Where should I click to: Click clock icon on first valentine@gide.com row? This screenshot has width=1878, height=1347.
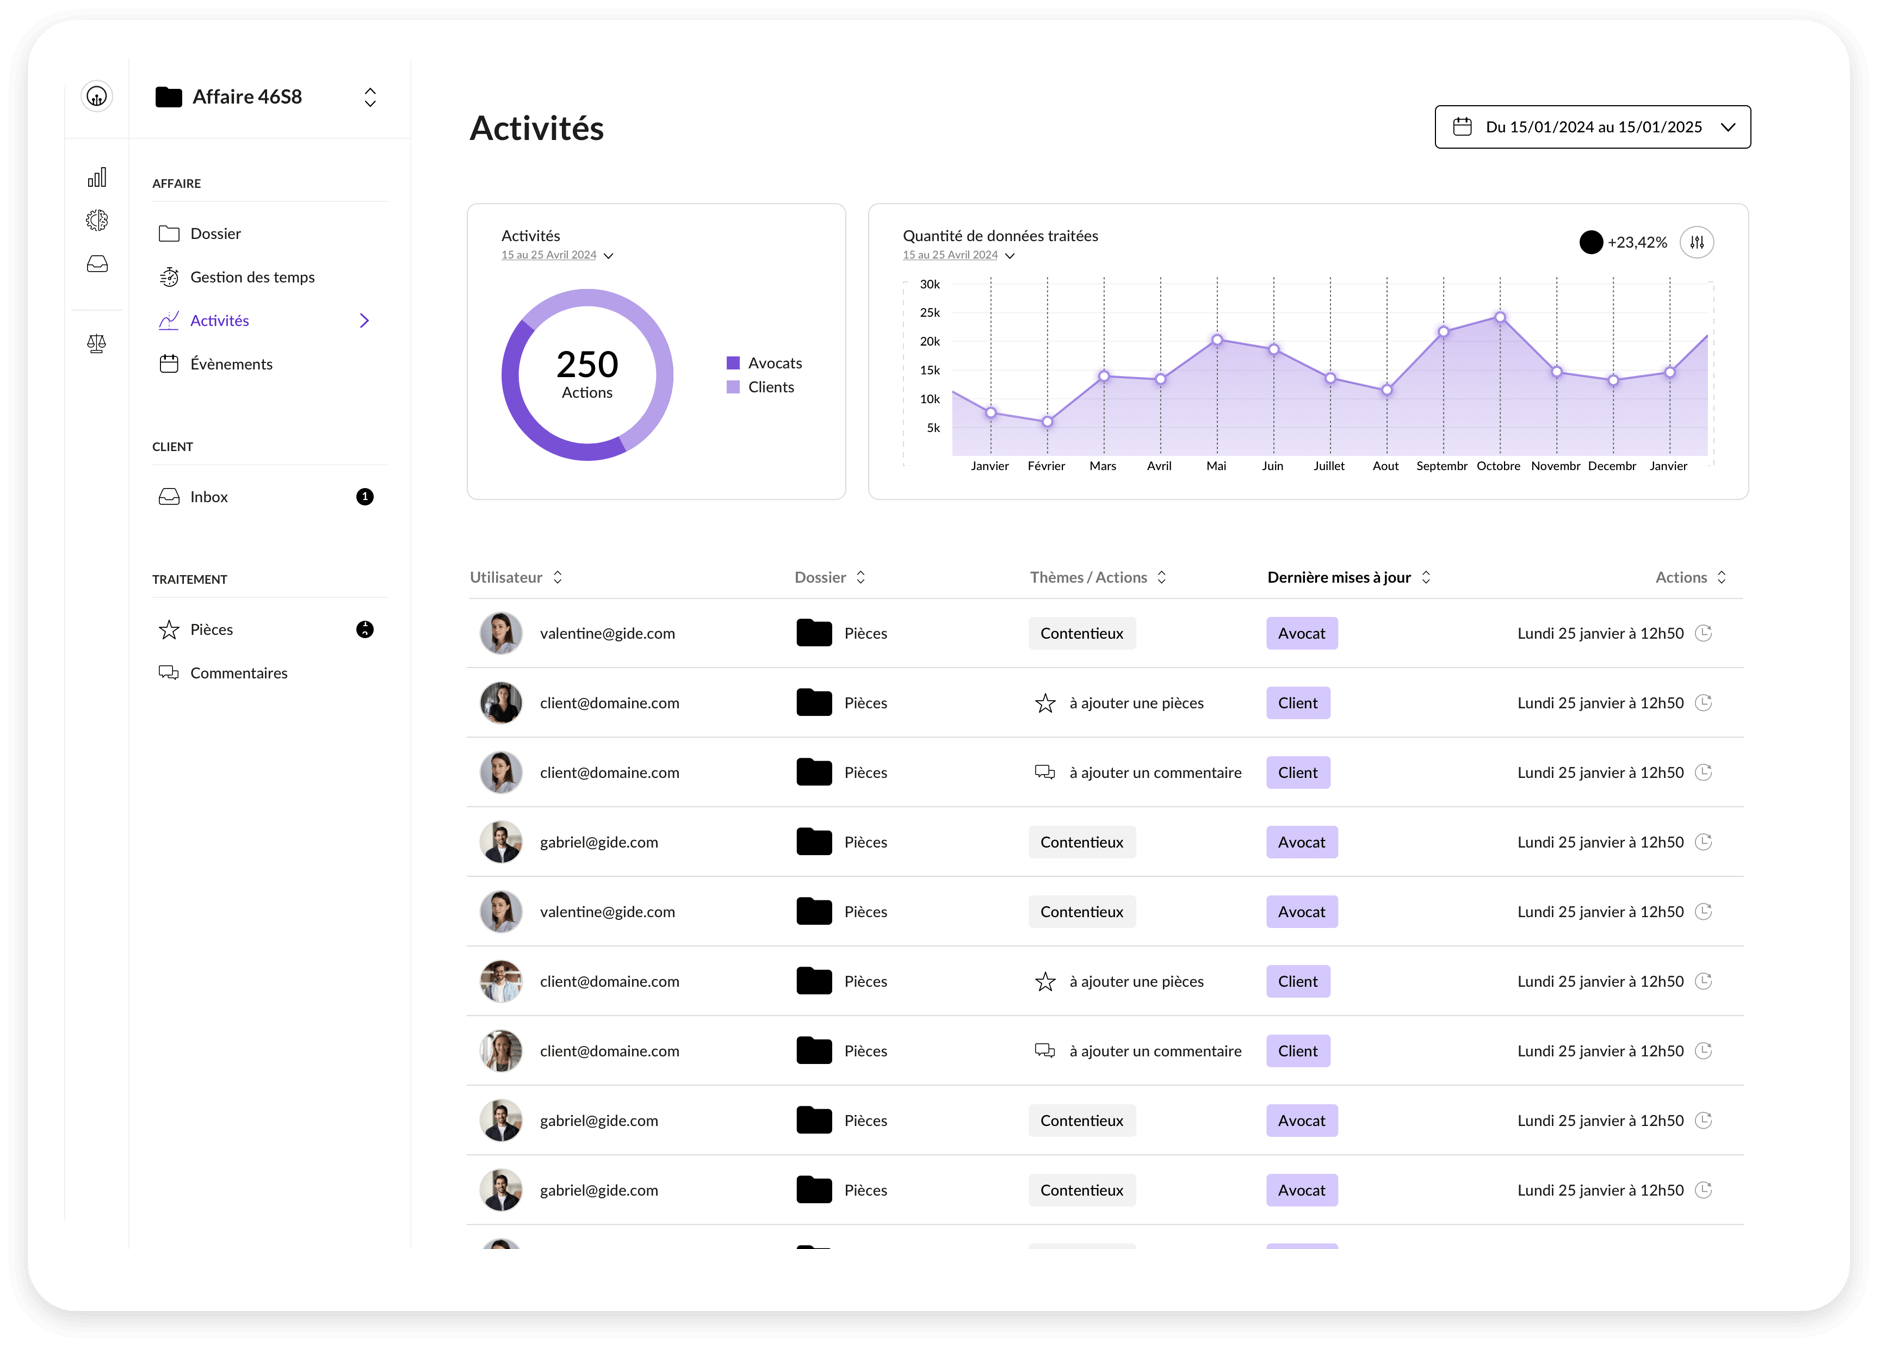point(1704,633)
